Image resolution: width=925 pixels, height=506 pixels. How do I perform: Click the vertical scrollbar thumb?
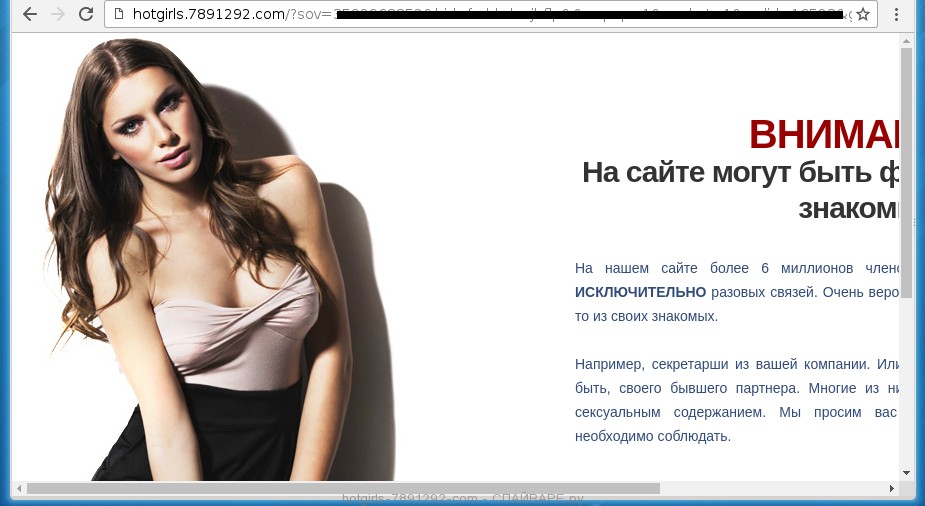(906, 170)
